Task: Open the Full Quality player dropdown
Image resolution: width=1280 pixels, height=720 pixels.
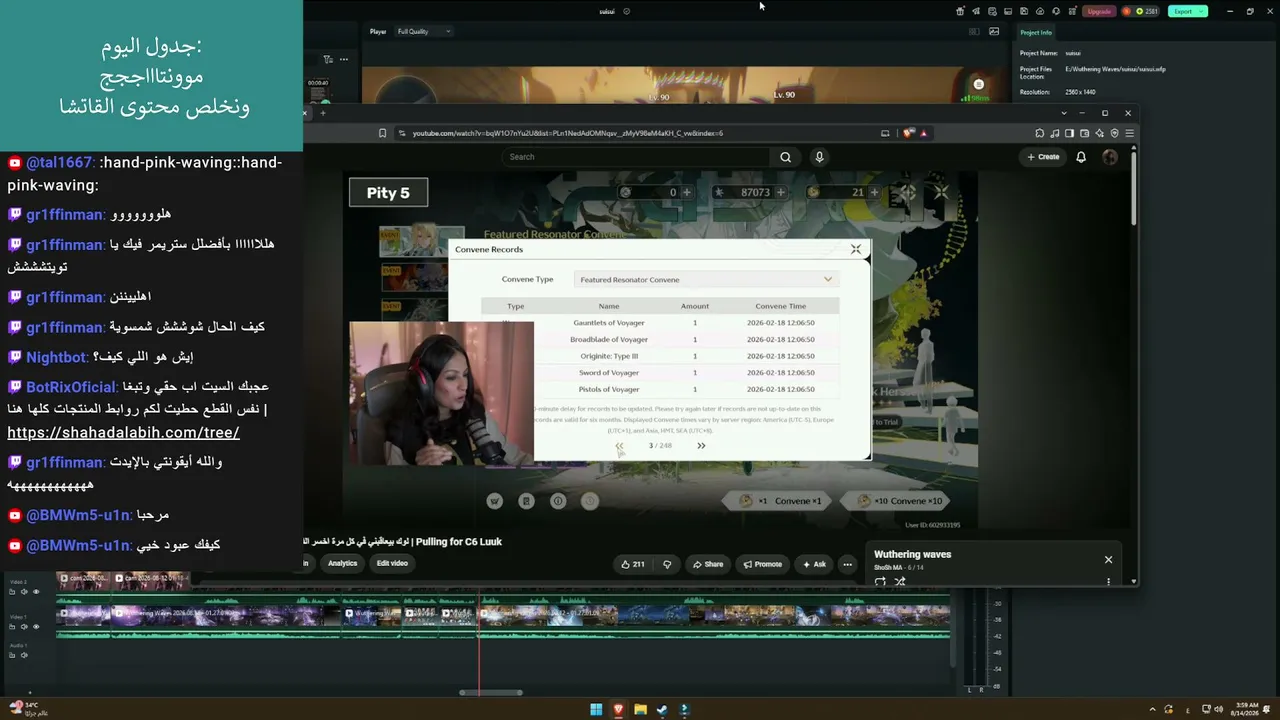Action: [423, 31]
